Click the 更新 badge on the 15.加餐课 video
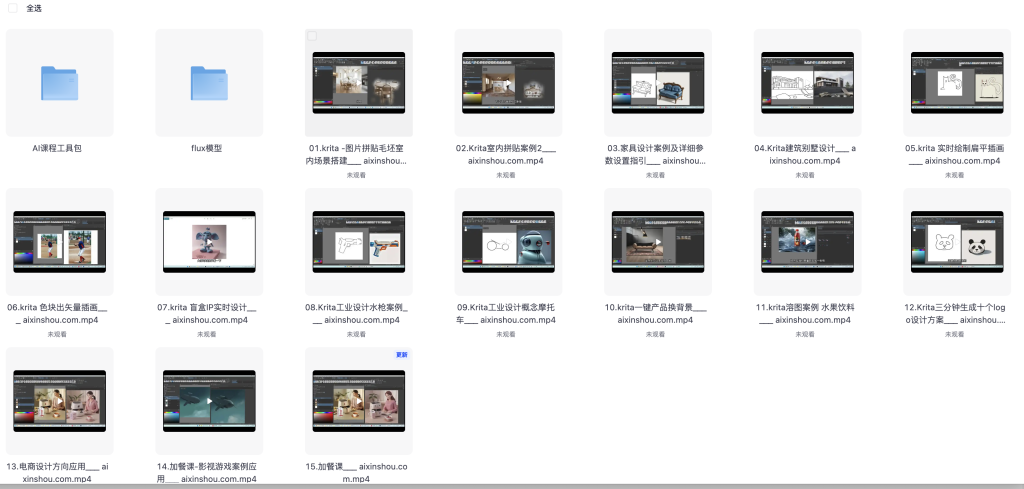The height and width of the screenshot is (489, 1024). (402, 355)
